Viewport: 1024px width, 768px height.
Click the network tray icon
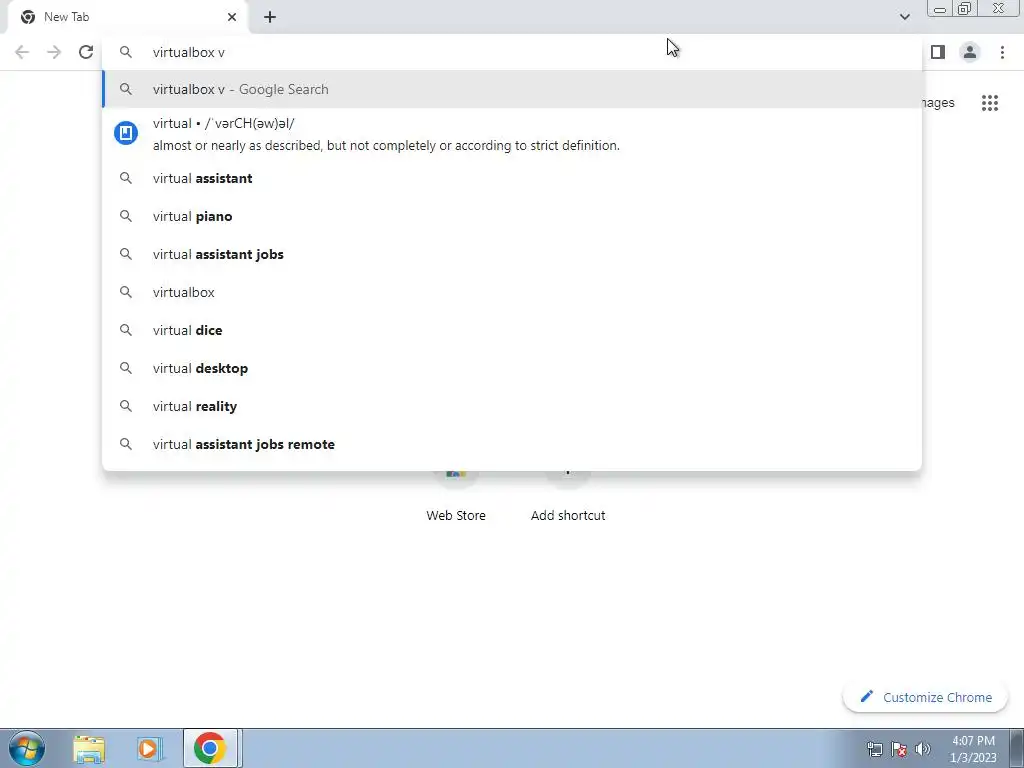point(874,749)
